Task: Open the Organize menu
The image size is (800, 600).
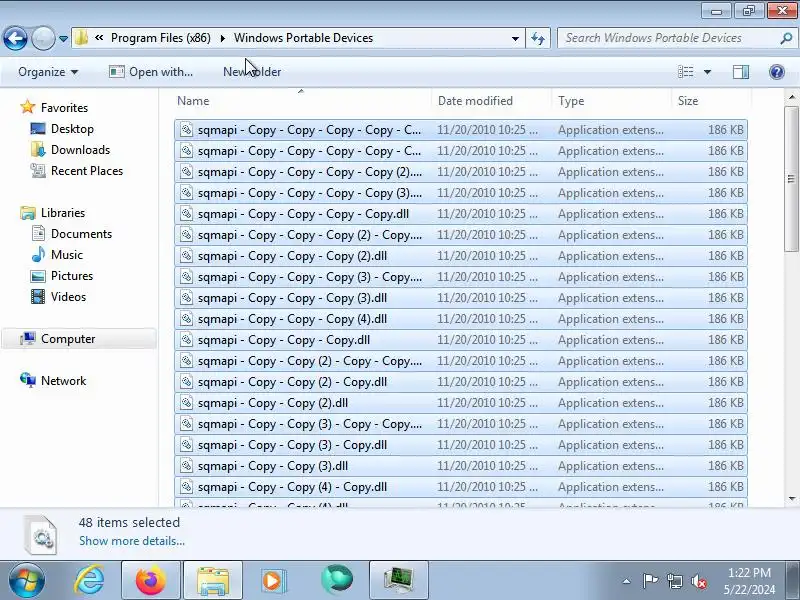Action: click(48, 72)
